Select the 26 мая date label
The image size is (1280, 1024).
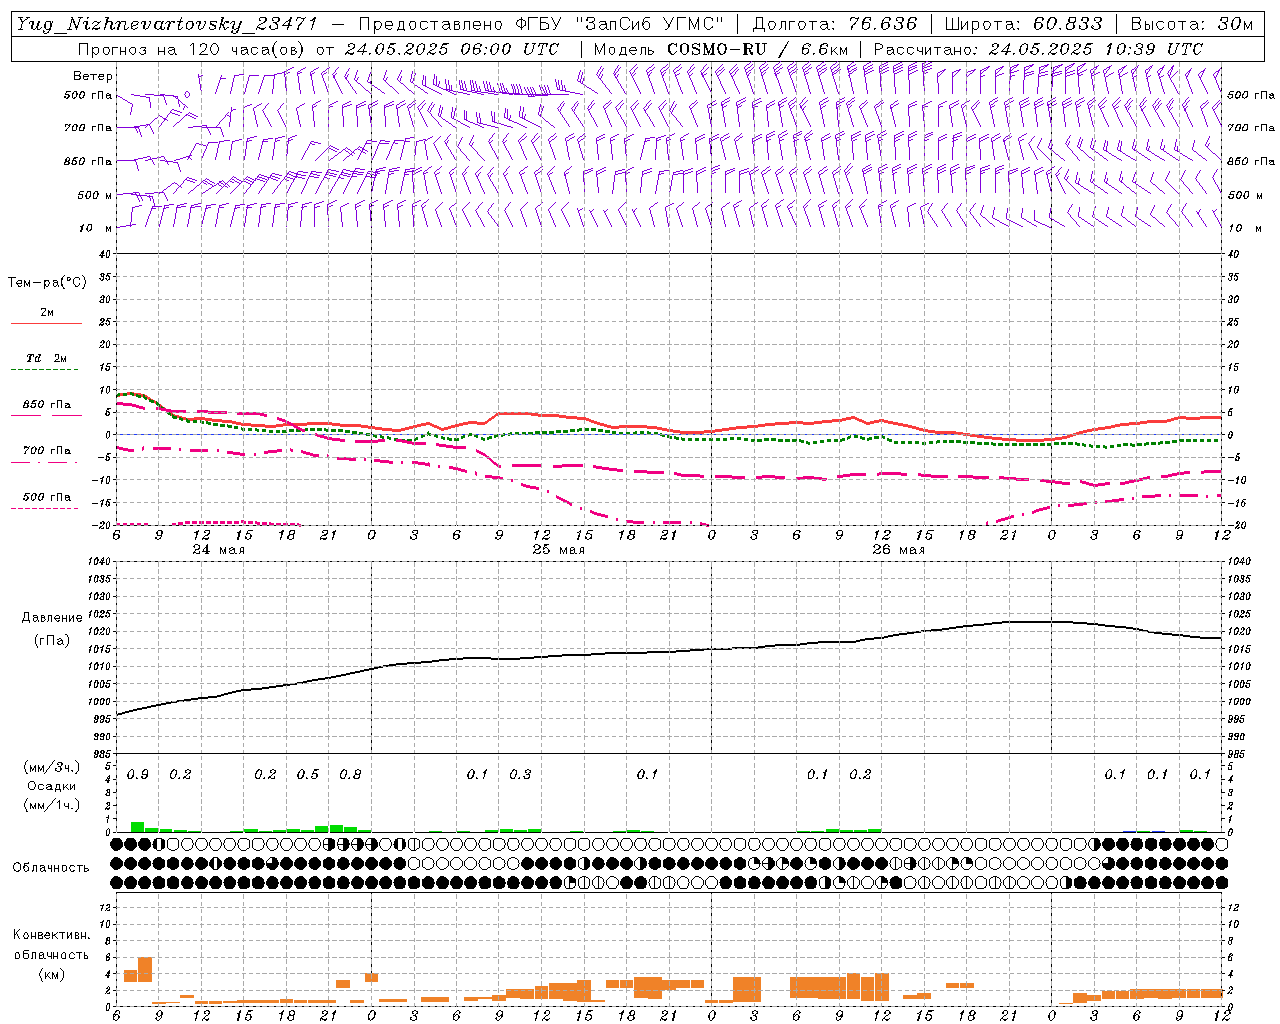click(899, 550)
